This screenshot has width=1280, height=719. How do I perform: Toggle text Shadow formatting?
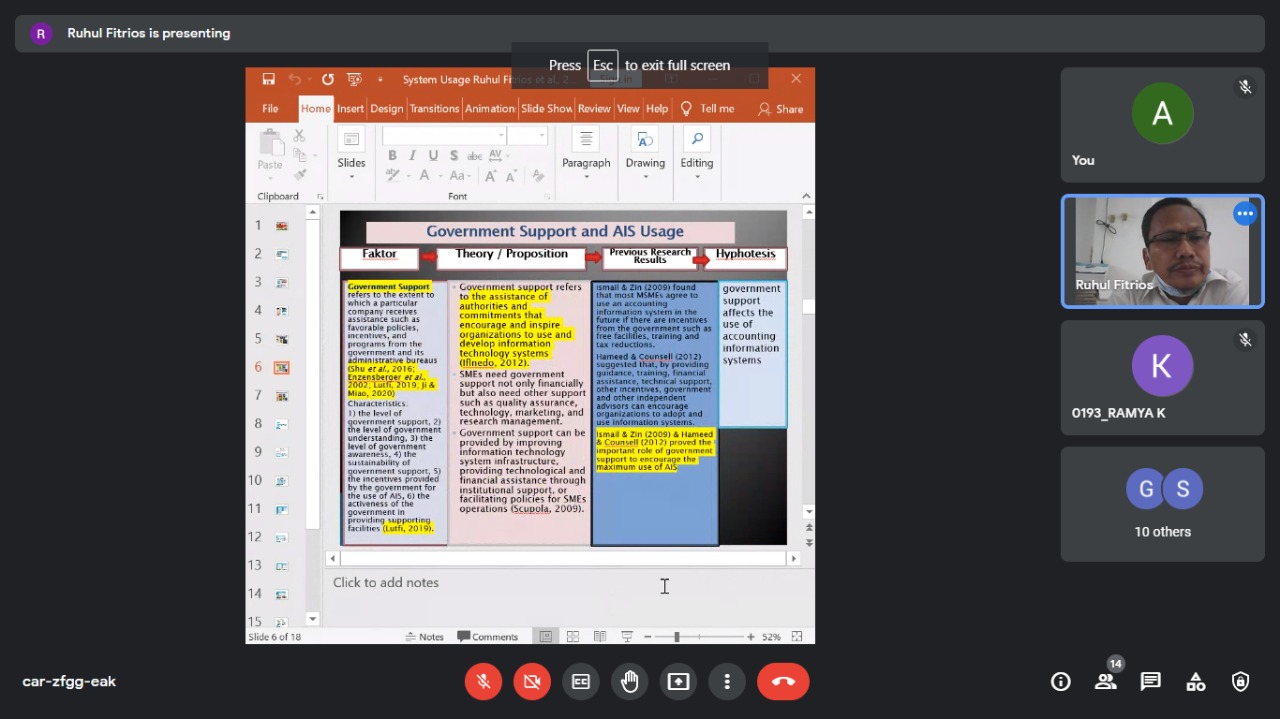[x=454, y=155]
